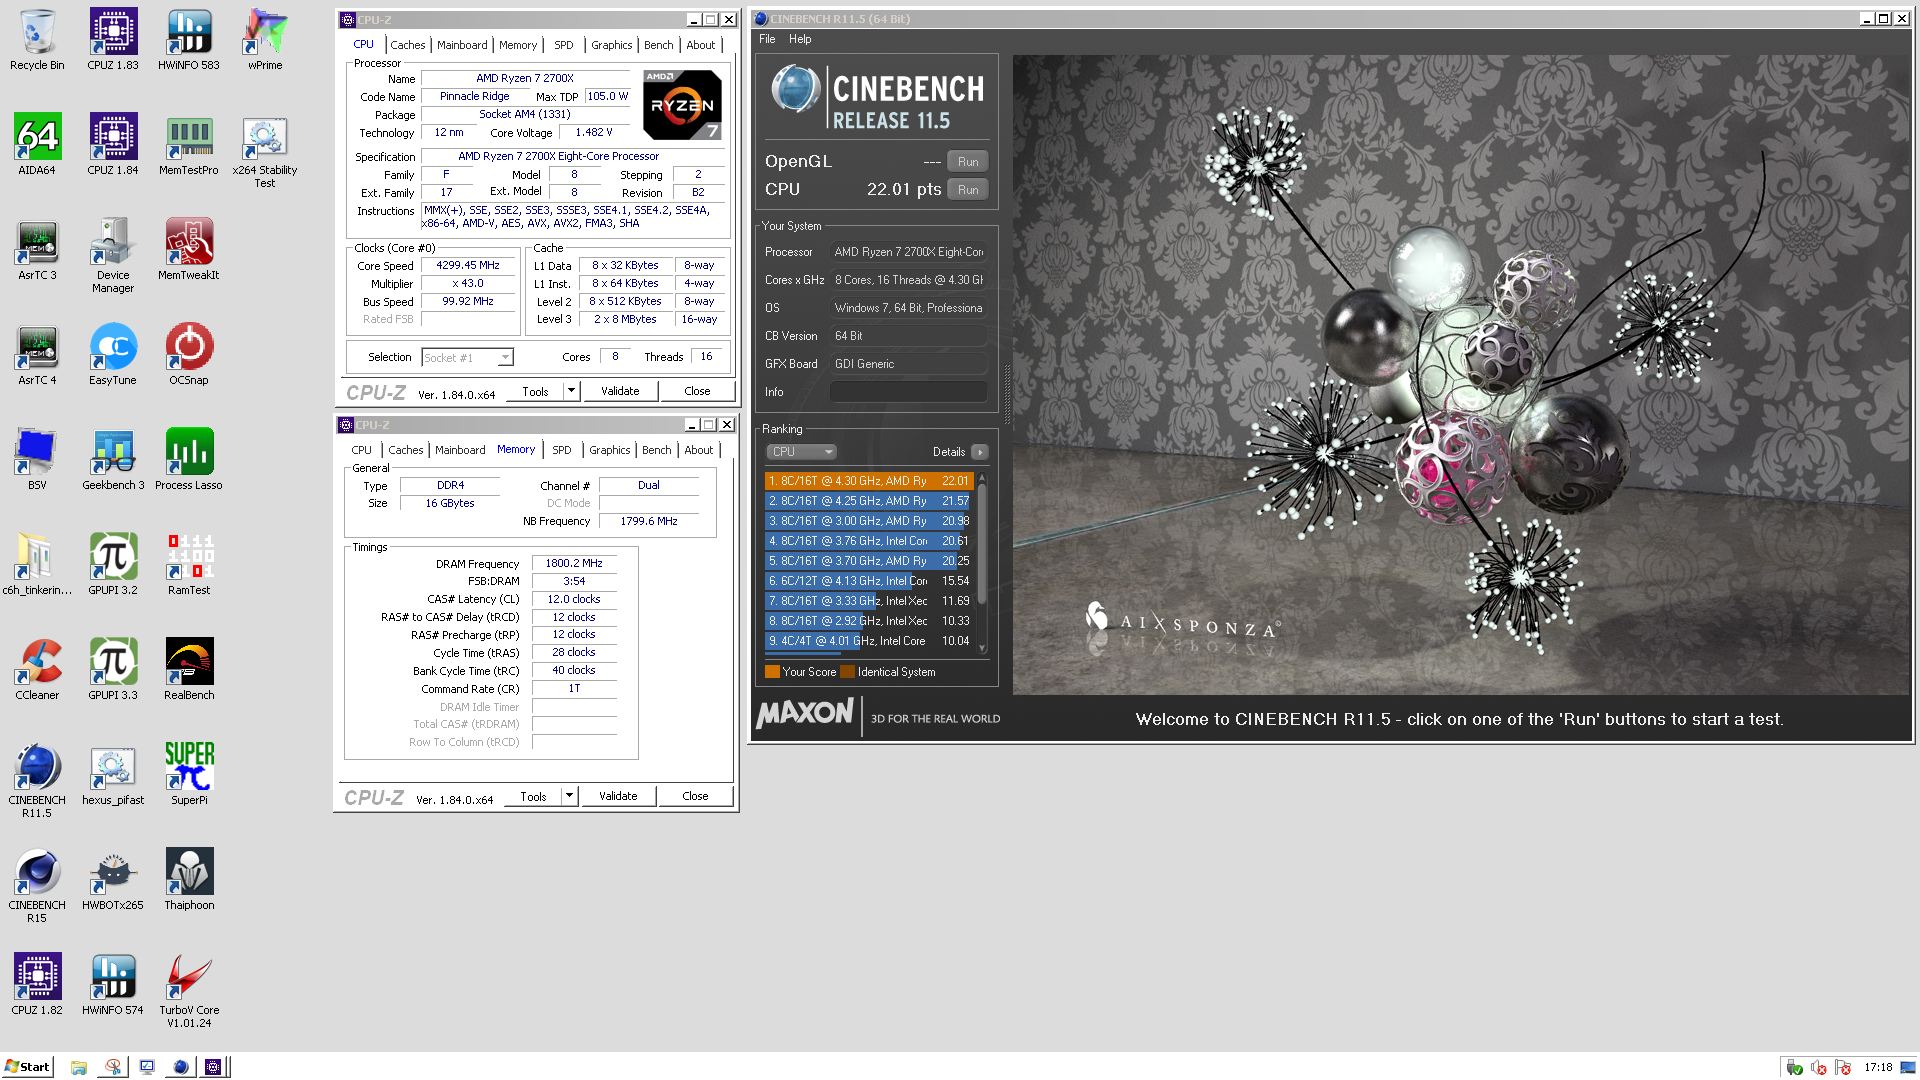Click Validate in lower CPU-Z window

618,796
